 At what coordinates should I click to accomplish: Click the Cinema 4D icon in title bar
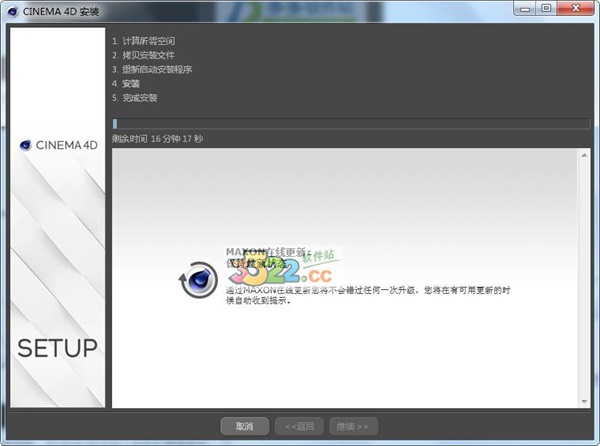13,11
